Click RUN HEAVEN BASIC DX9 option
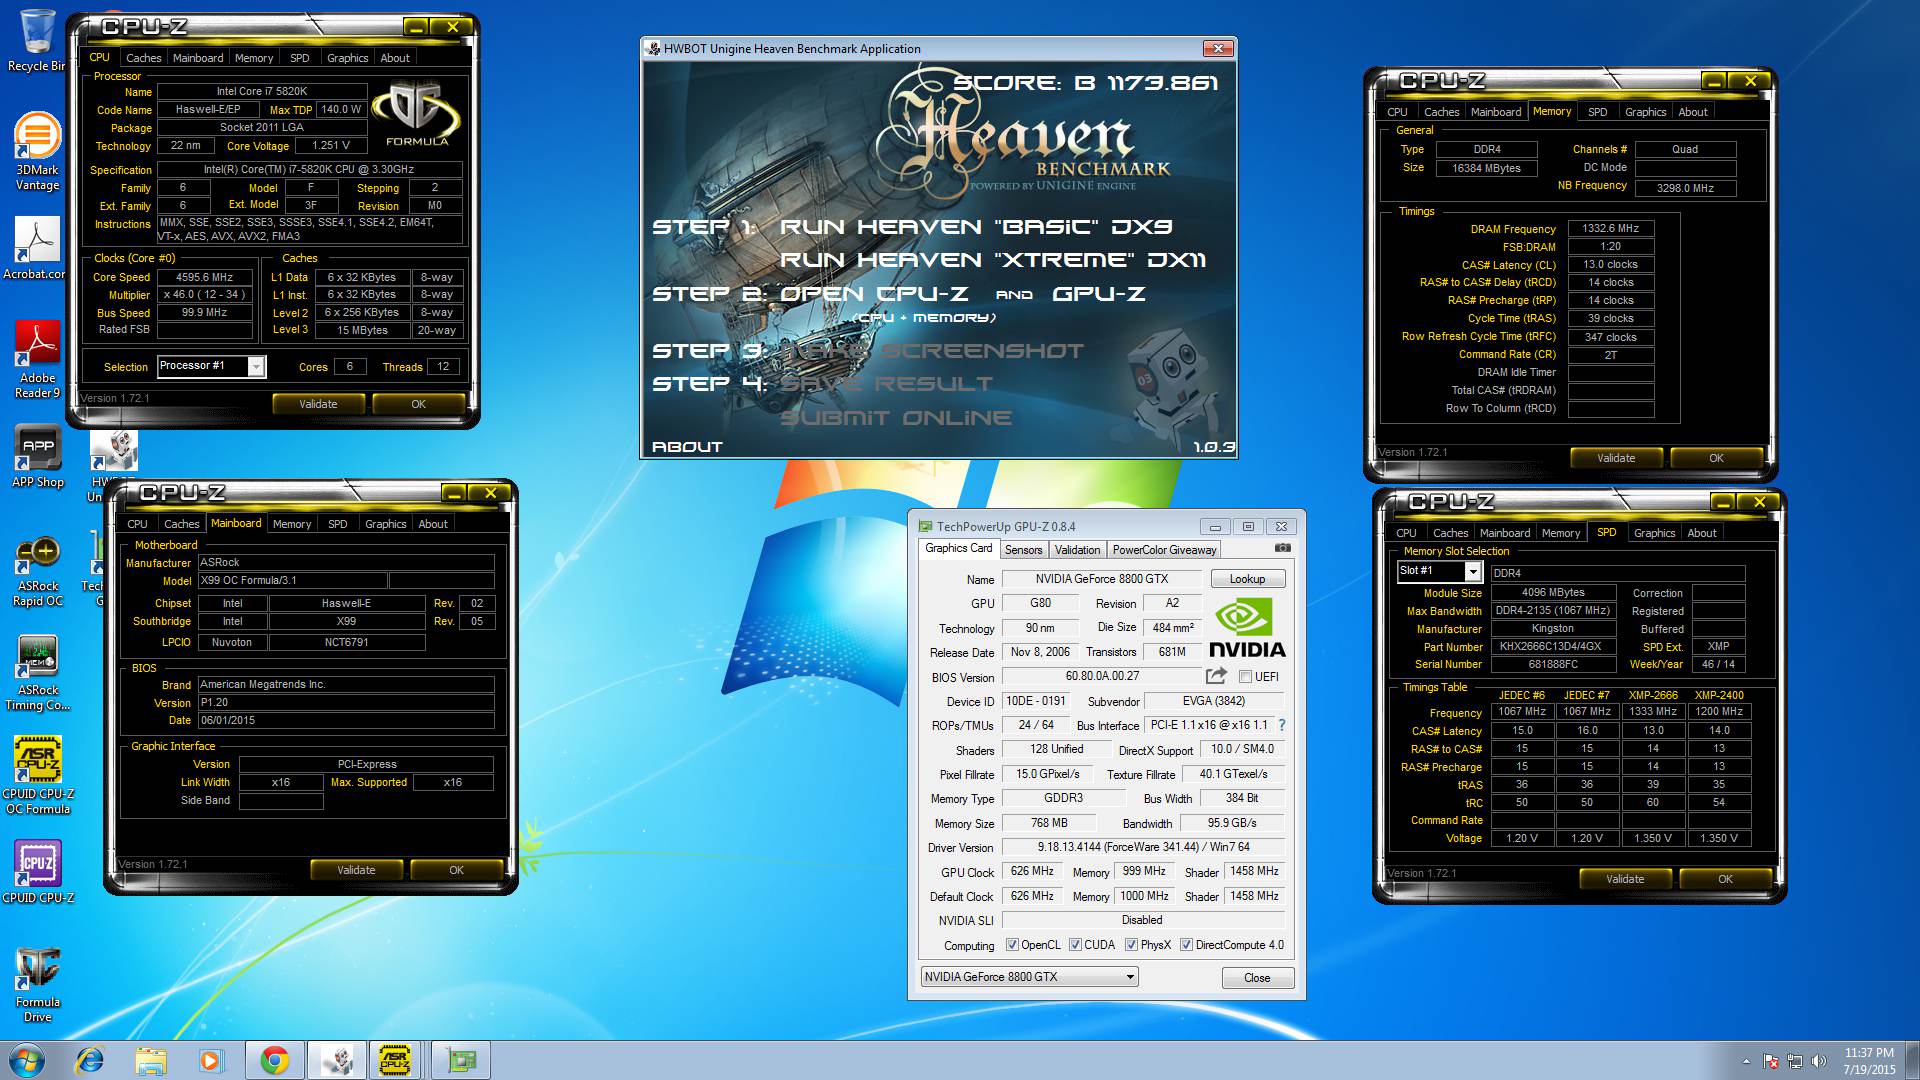The height and width of the screenshot is (1080, 1920). click(x=976, y=227)
